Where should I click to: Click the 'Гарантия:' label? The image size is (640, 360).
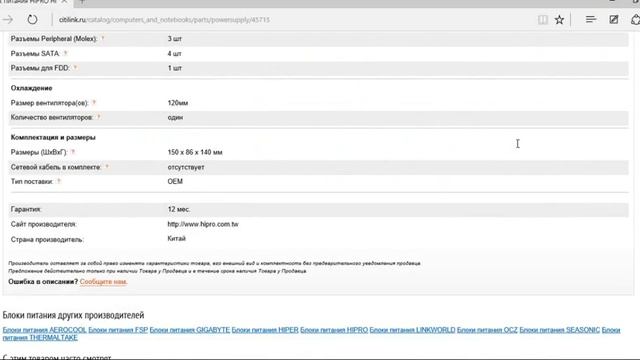[26, 209]
